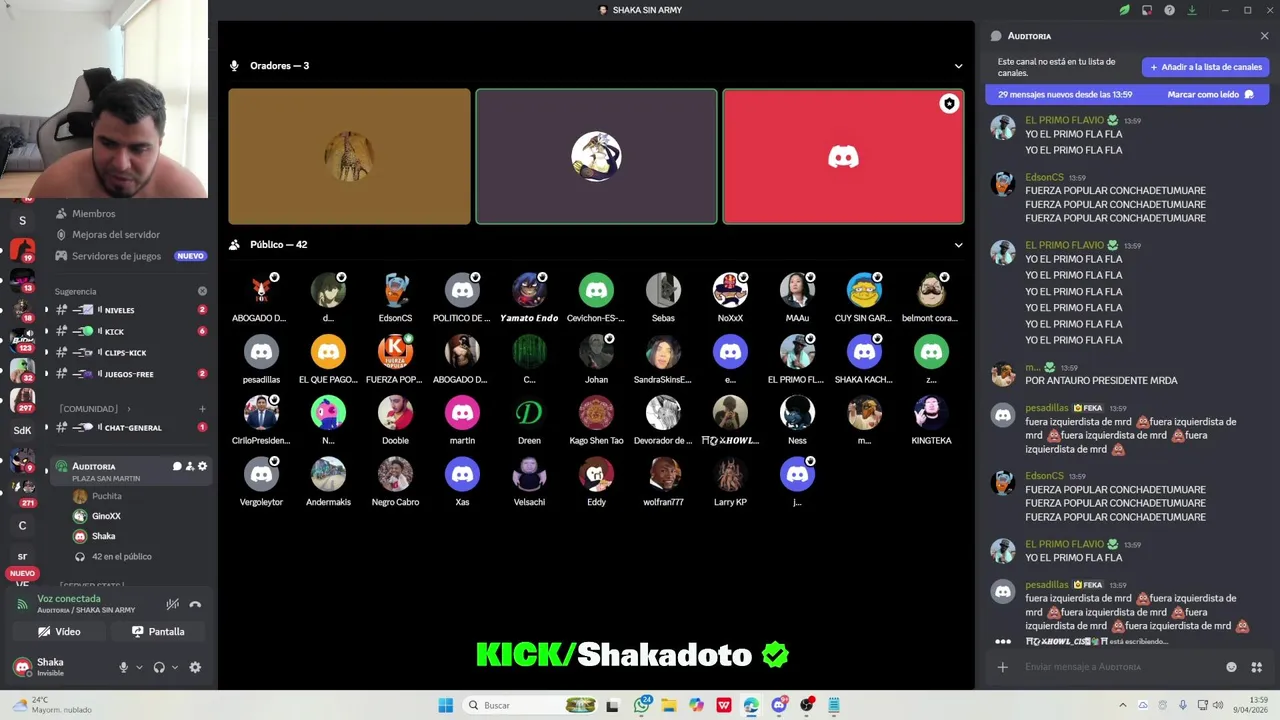Open microphone input device options arrow
Image resolution: width=1280 pixels, height=720 pixels.
(139, 667)
